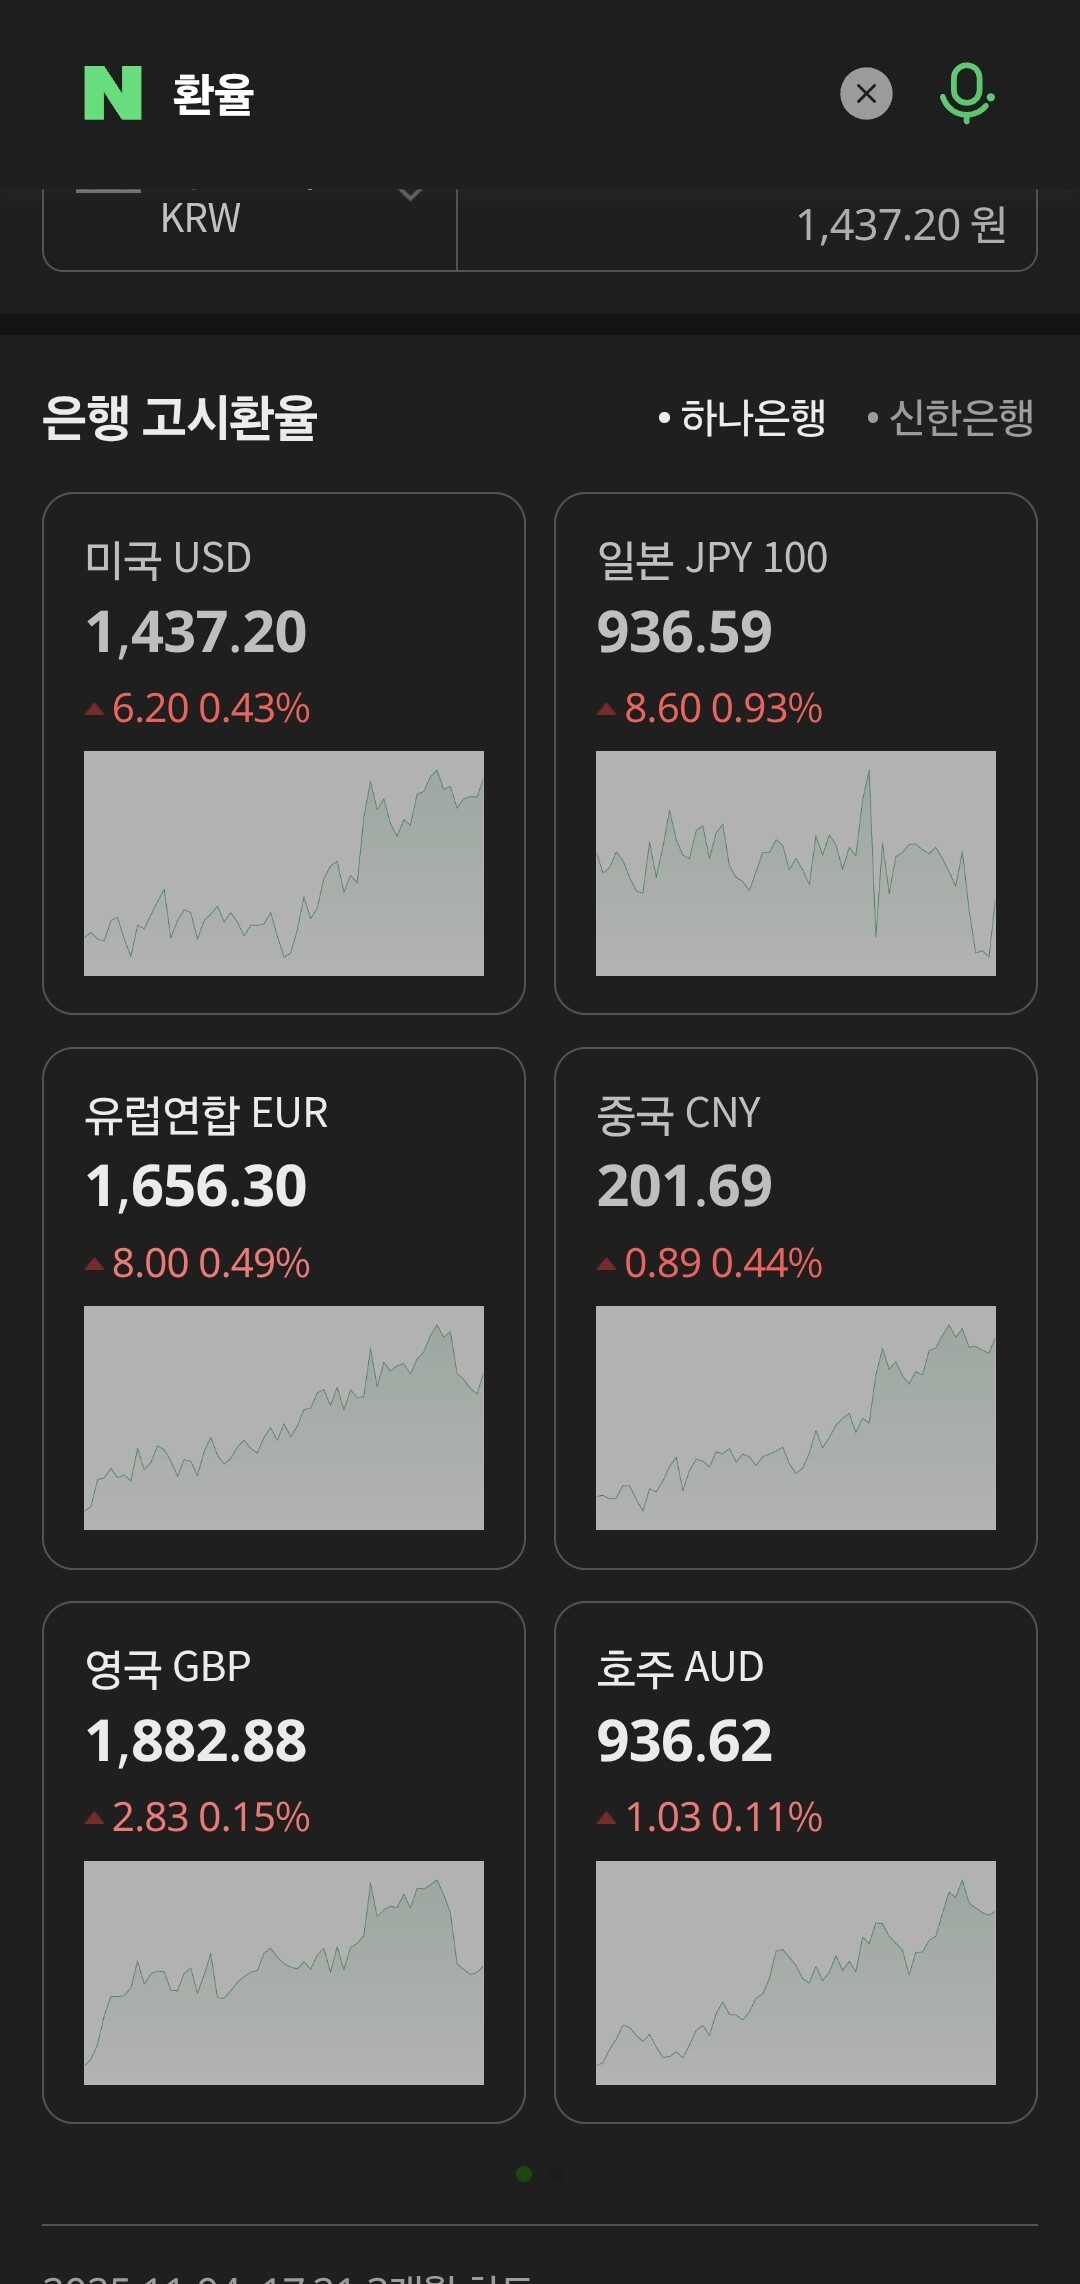Select 하나은행 bank rates

click(x=743, y=417)
